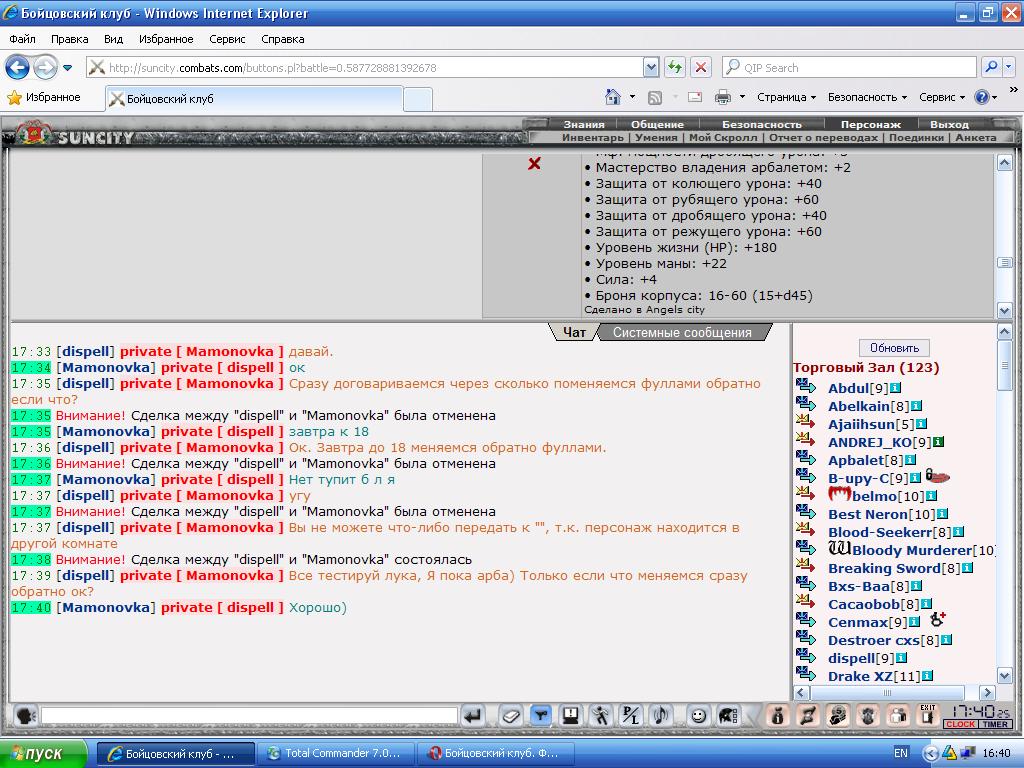This screenshot has height=768, width=1024.
Task: Click the eraser clear-chat icon
Action: tap(510, 716)
